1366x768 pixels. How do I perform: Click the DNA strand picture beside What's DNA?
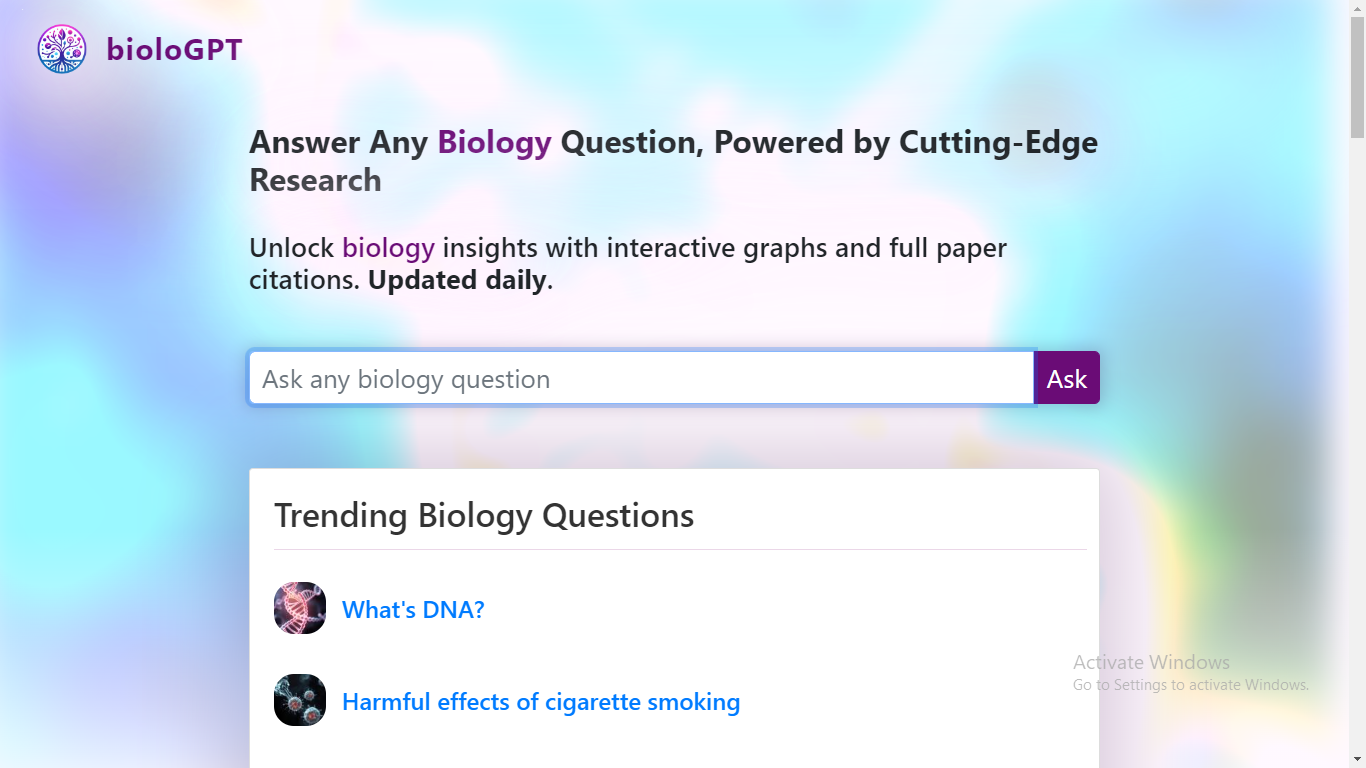point(299,608)
